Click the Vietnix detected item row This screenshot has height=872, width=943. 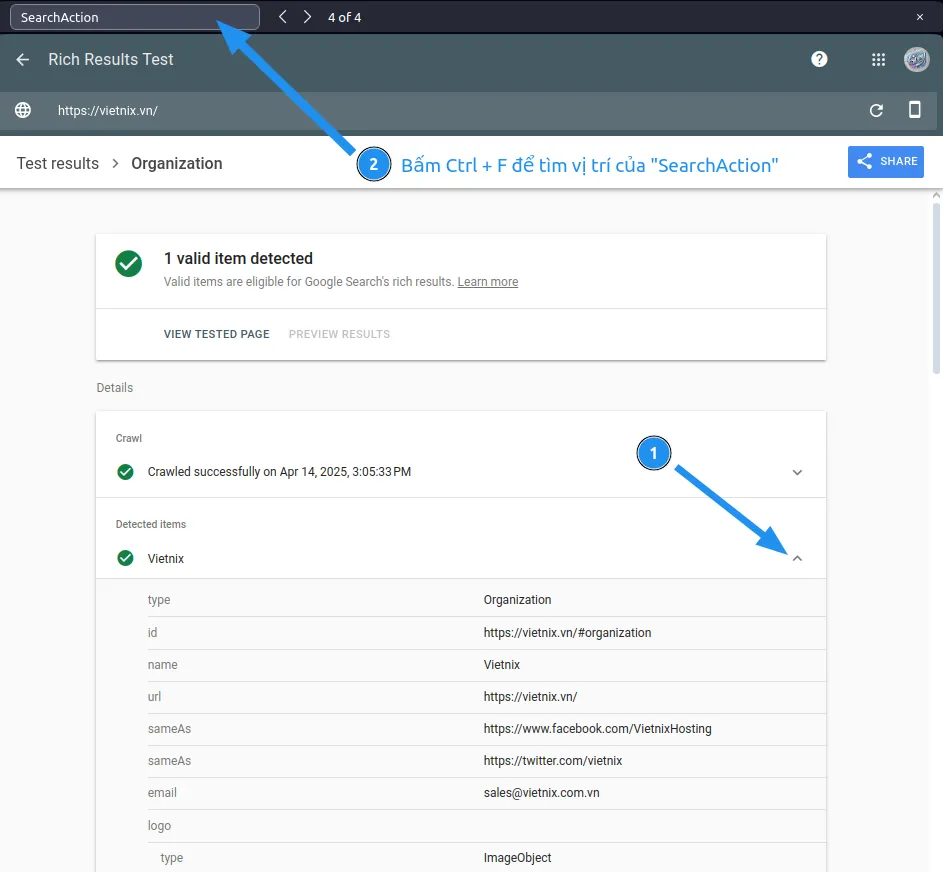[461, 559]
